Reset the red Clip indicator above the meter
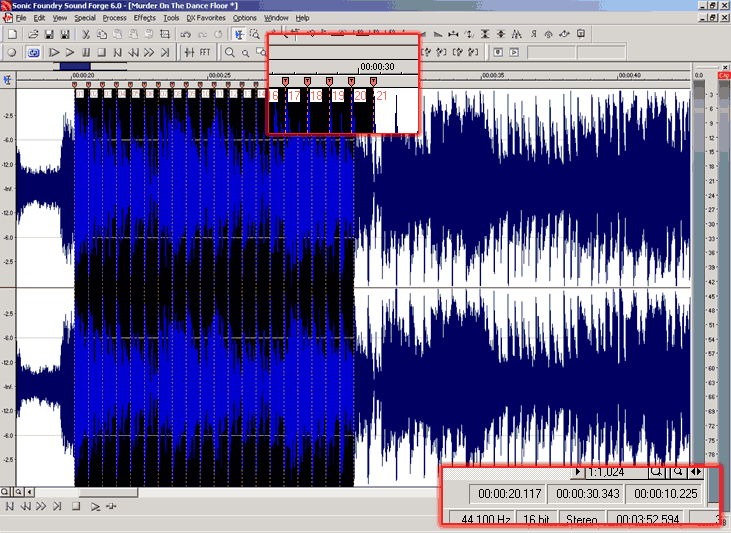The width and height of the screenshot is (731, 533). (724, 75)
